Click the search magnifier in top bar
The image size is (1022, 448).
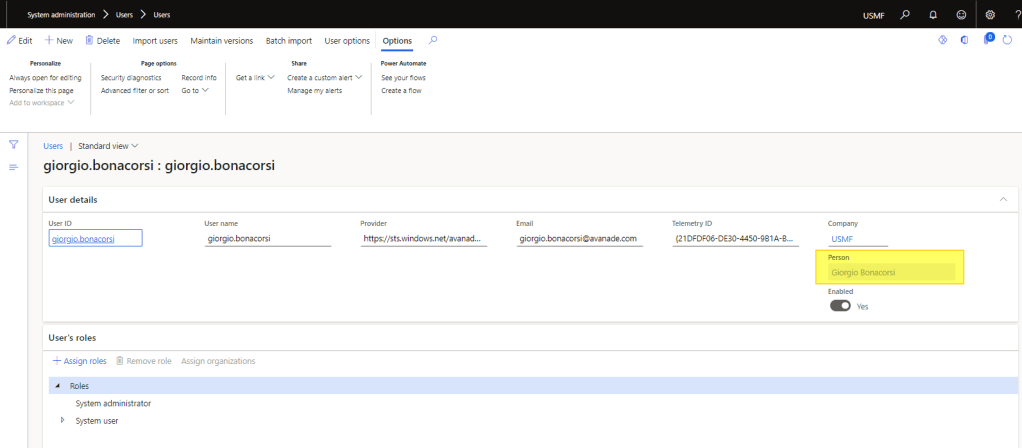point(905,15)
